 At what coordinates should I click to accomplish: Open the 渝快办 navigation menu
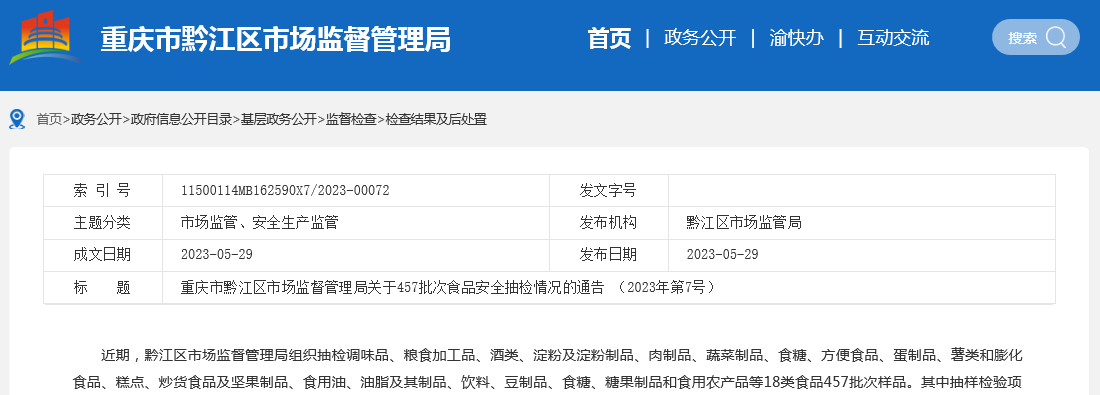(797, 38)
